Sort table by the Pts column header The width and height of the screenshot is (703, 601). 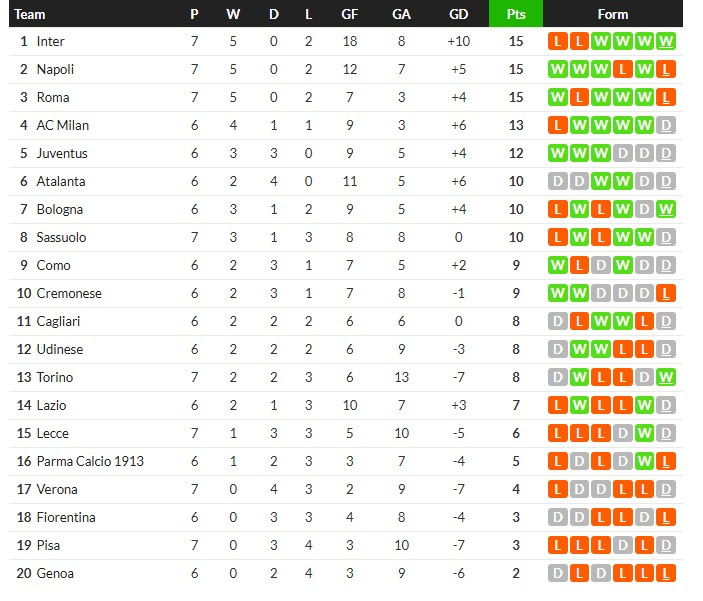pos(516,14)
